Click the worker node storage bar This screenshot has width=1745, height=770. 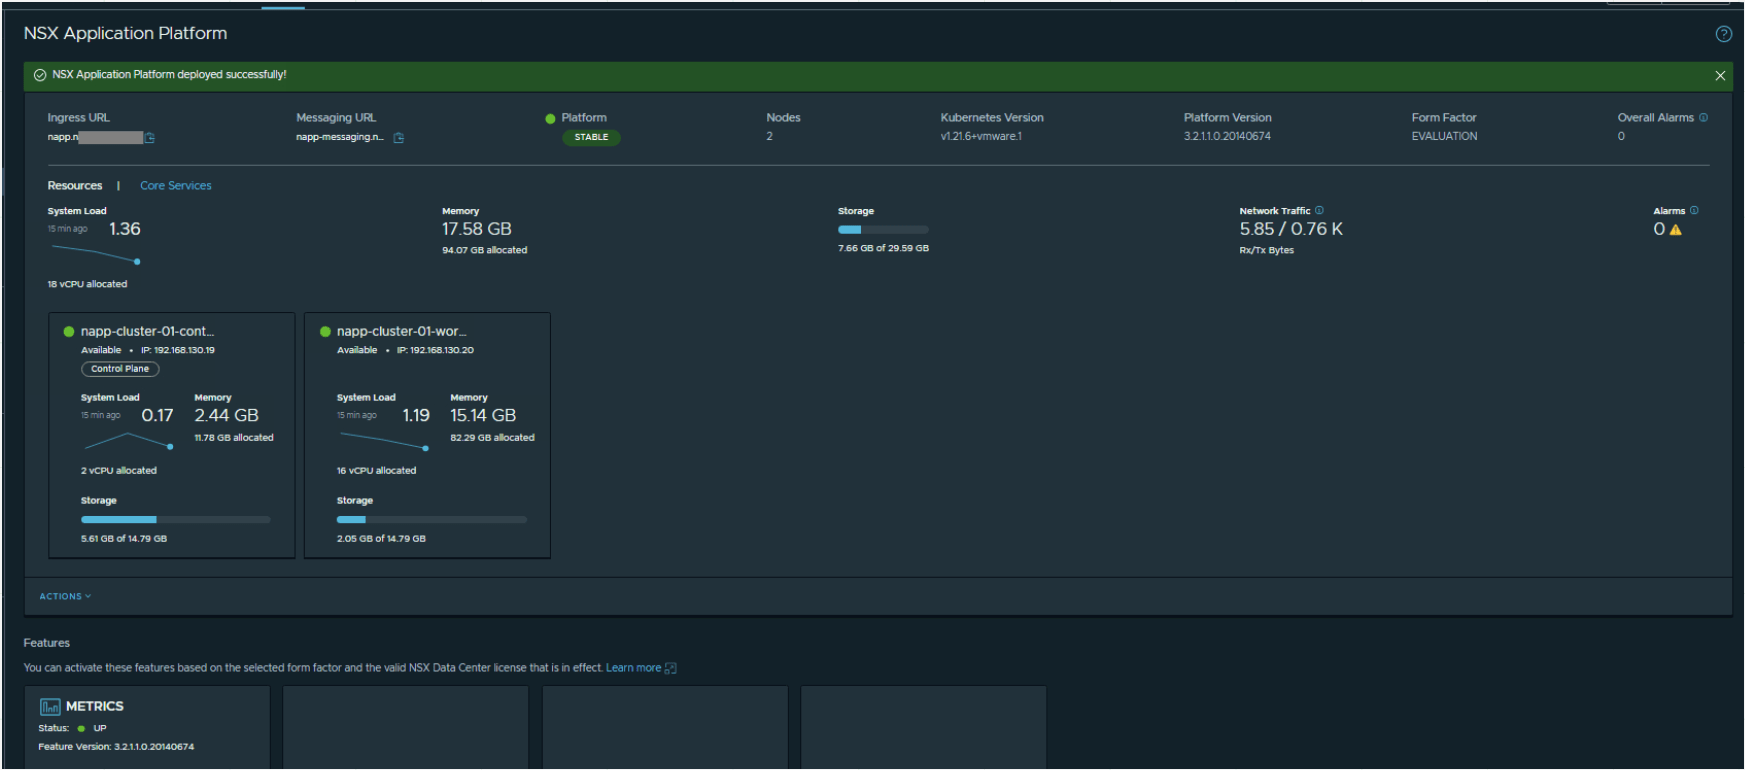(431, 520)
